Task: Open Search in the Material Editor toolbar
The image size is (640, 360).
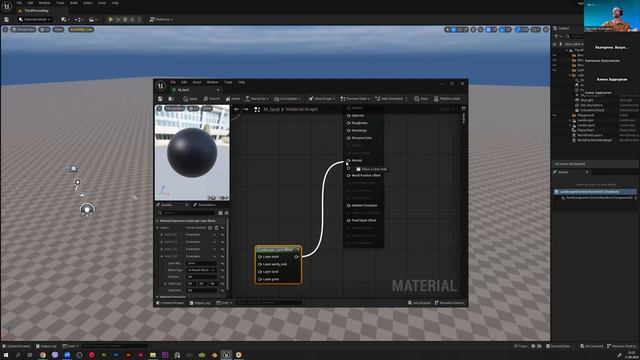Action: pyautogui.click(x=211, y=99)
